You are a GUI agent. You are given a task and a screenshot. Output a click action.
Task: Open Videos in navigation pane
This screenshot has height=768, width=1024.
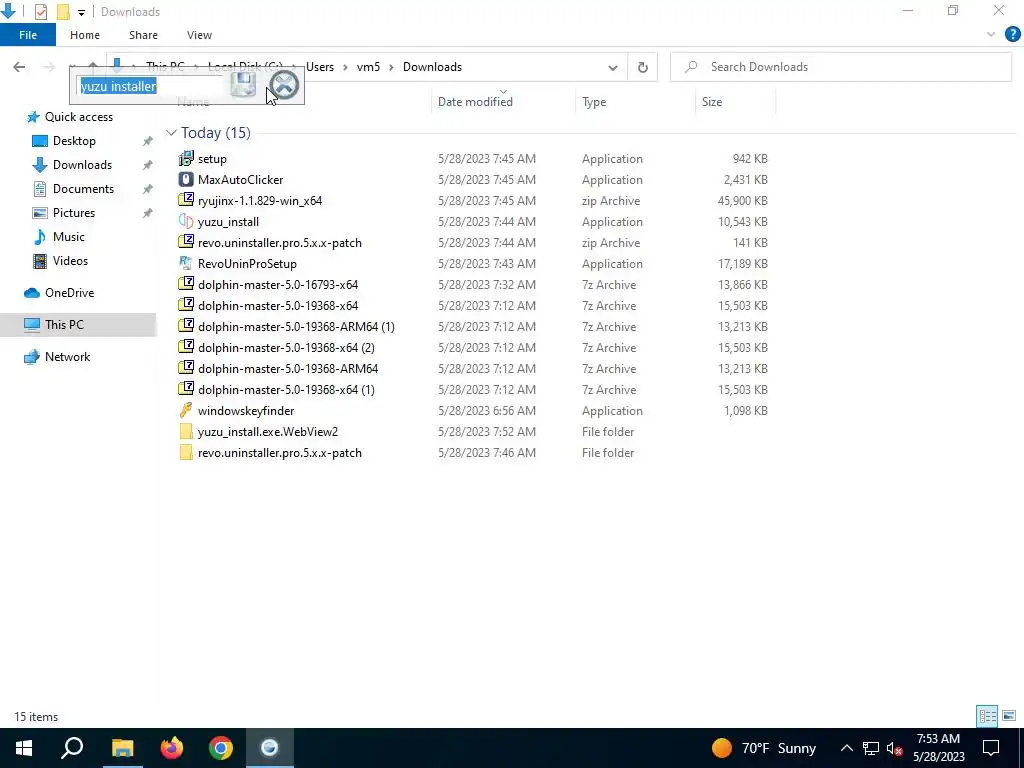(70, 261)
